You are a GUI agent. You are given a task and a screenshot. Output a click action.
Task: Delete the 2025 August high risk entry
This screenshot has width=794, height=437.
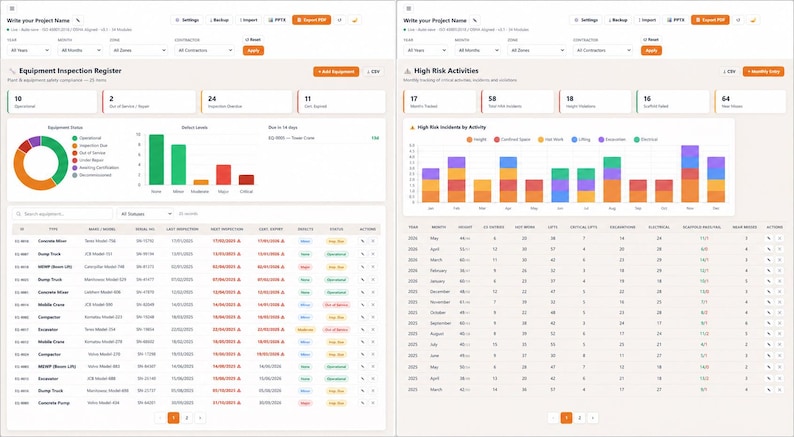[x=780, y=334]
